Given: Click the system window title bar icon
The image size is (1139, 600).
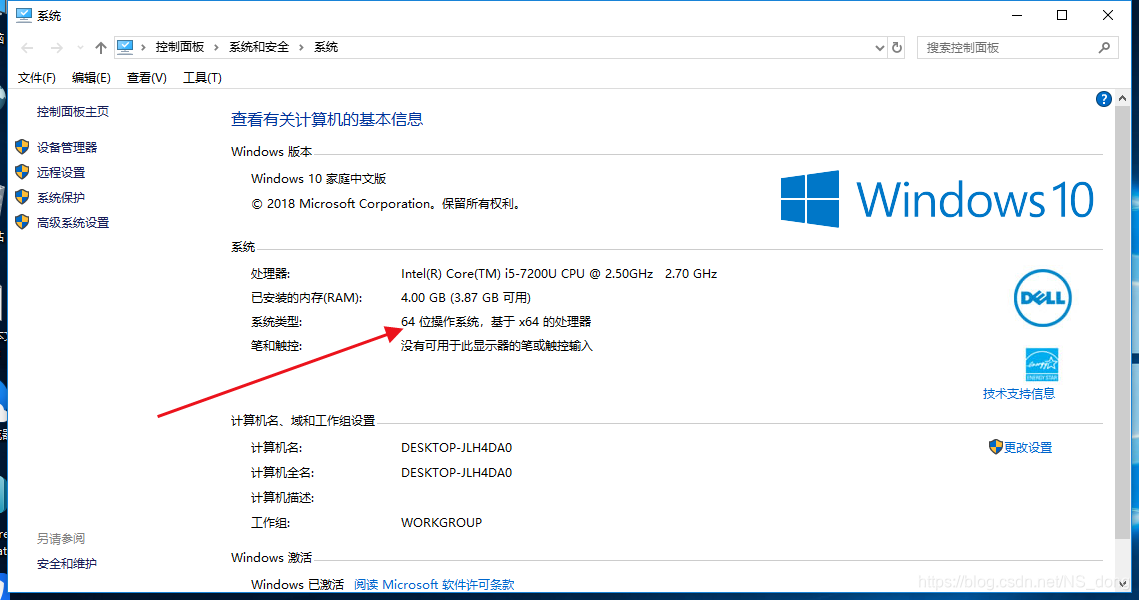Looking at the screenshot, I should coord(24,15).
